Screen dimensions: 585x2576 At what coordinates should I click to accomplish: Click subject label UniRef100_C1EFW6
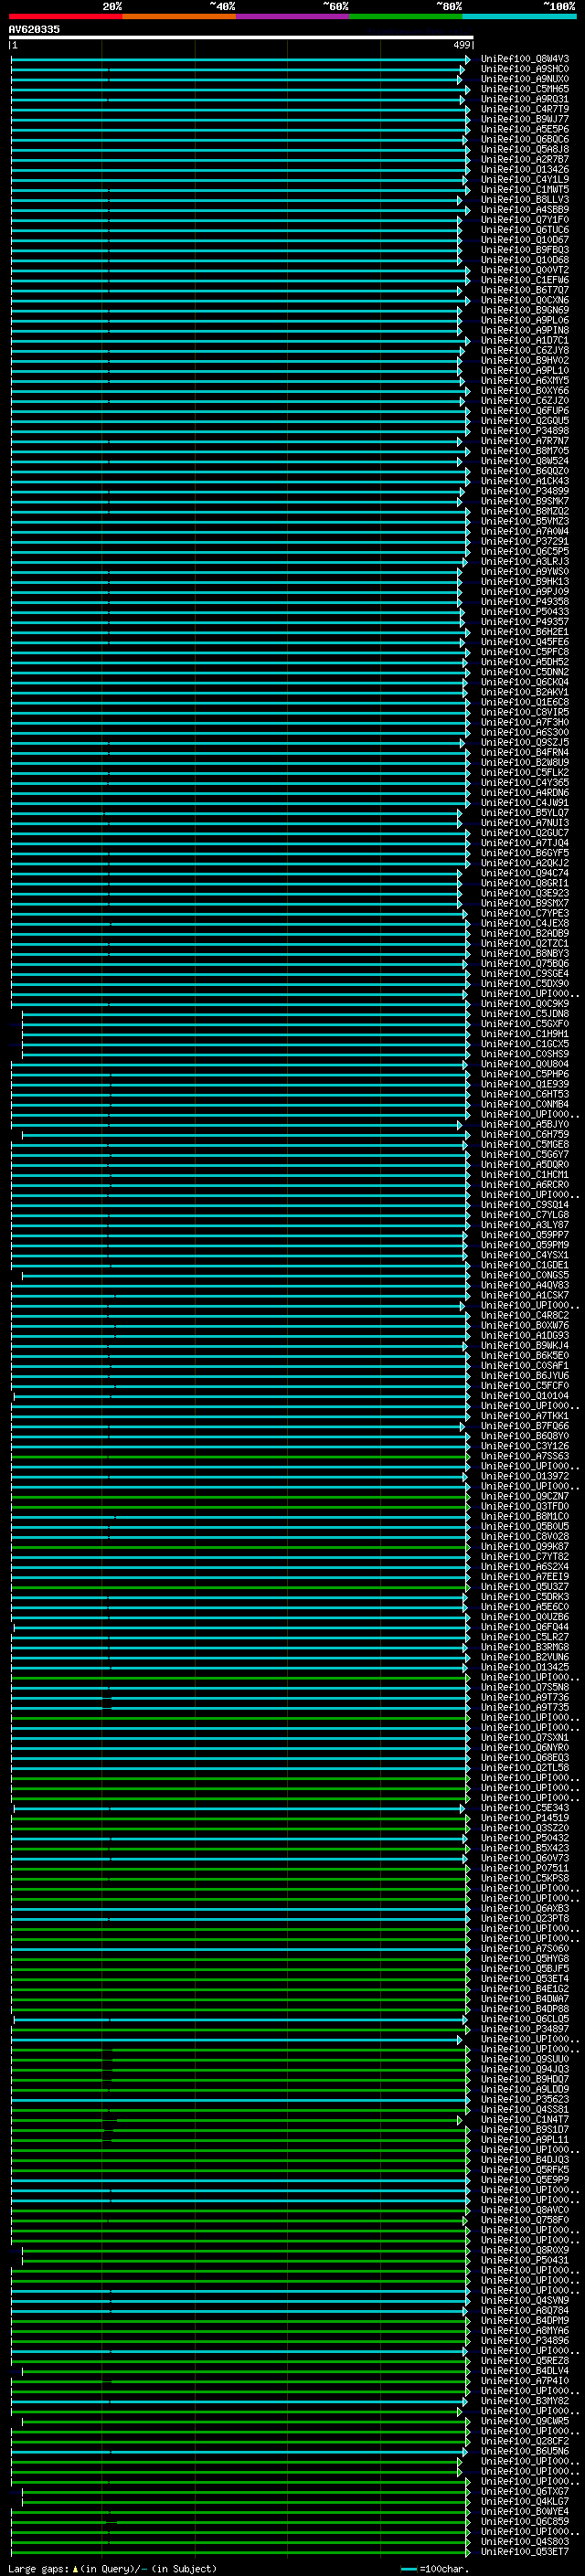(525, 280)
